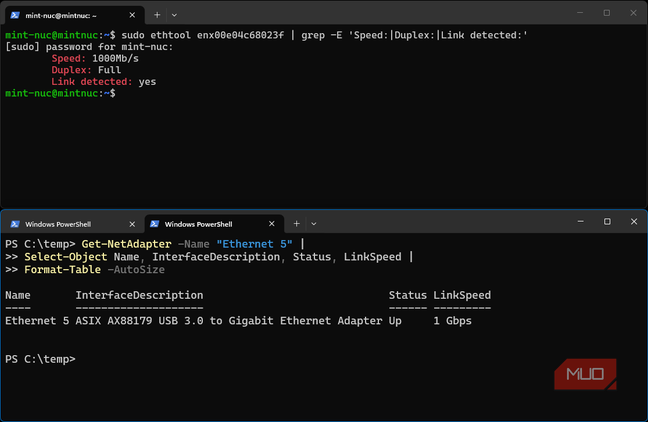This screenshot has width=648, height=422.
Task: Click the last 'mint-nuc@mintnuc:~$' prompt
Action: click(60, 93)
